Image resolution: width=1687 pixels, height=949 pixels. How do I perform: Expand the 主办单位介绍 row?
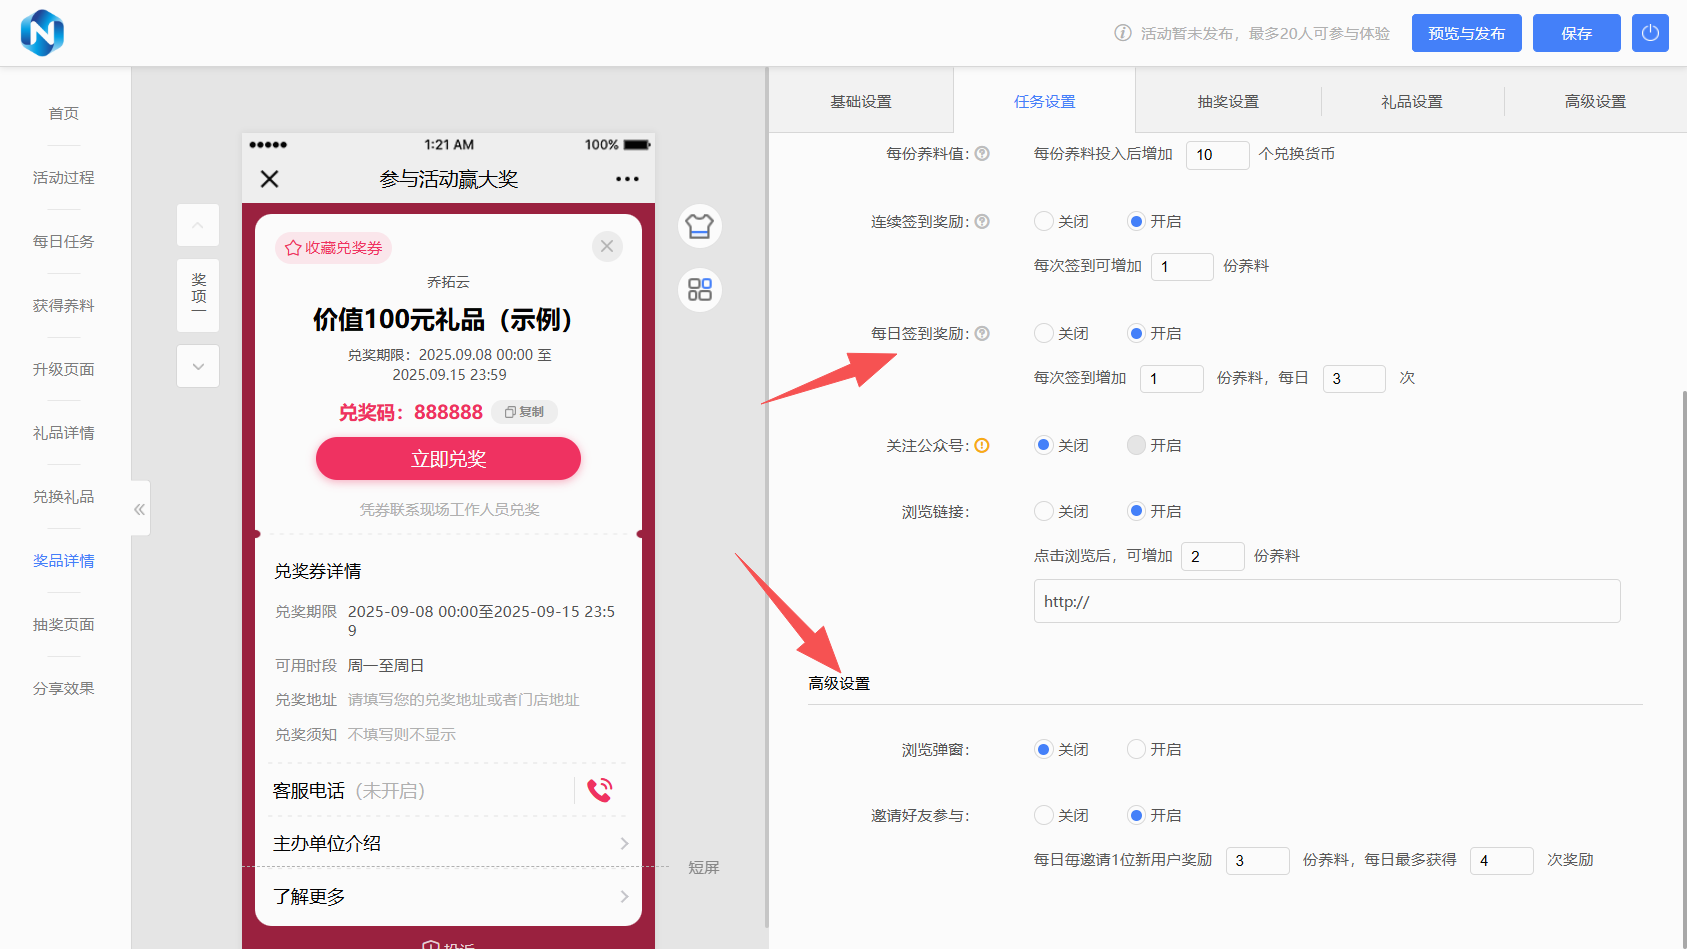click(448, 843)
